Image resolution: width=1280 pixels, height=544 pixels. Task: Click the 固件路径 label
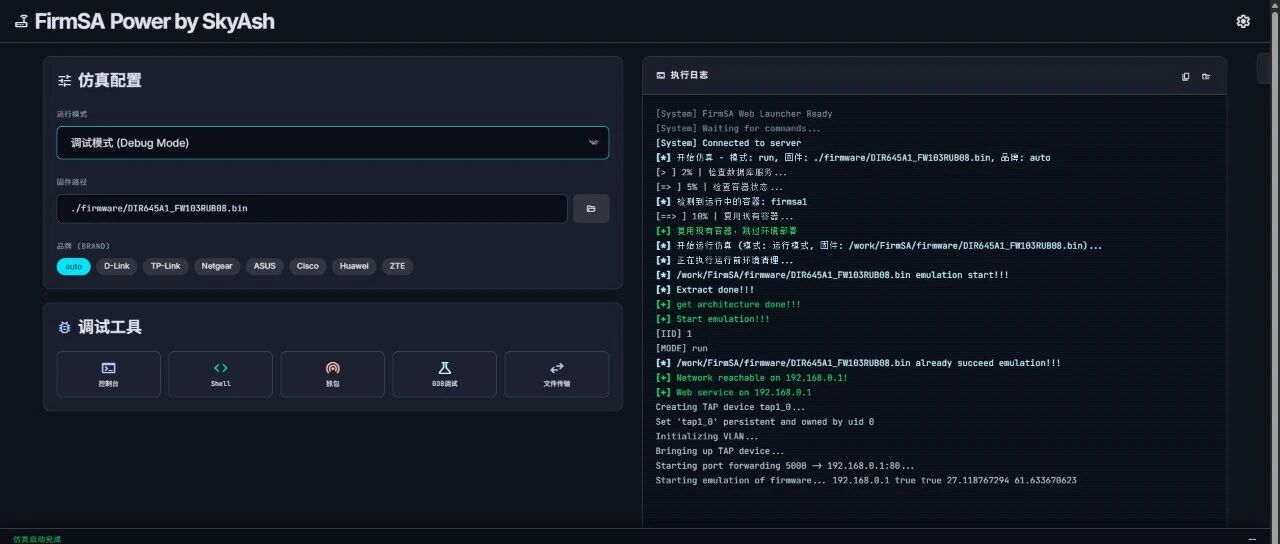click(x=71, y=182)
